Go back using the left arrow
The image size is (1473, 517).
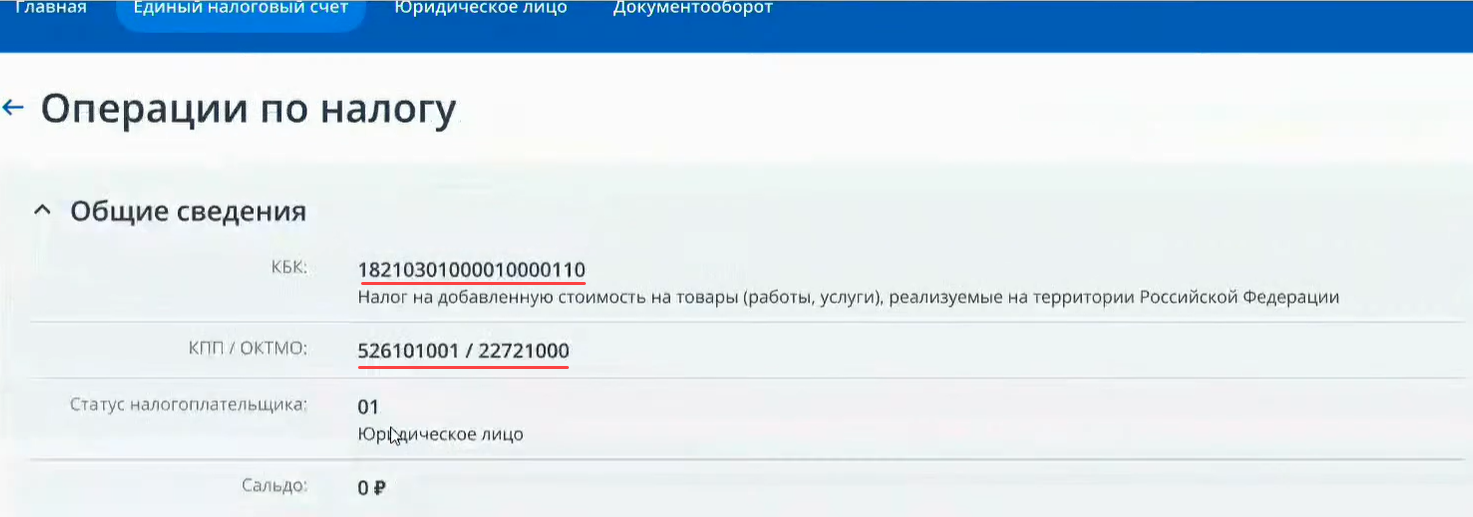point(13,108)
